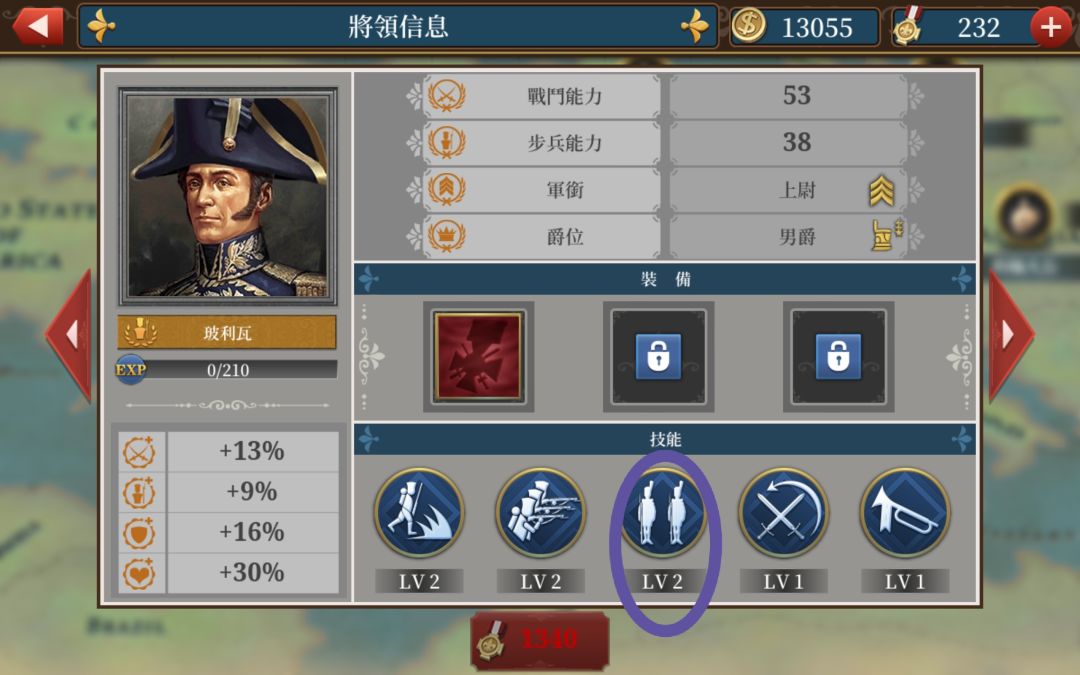The image size is (1080, 675).
Task: Tap the middle locked equipment slot
Action: (658, 356)
